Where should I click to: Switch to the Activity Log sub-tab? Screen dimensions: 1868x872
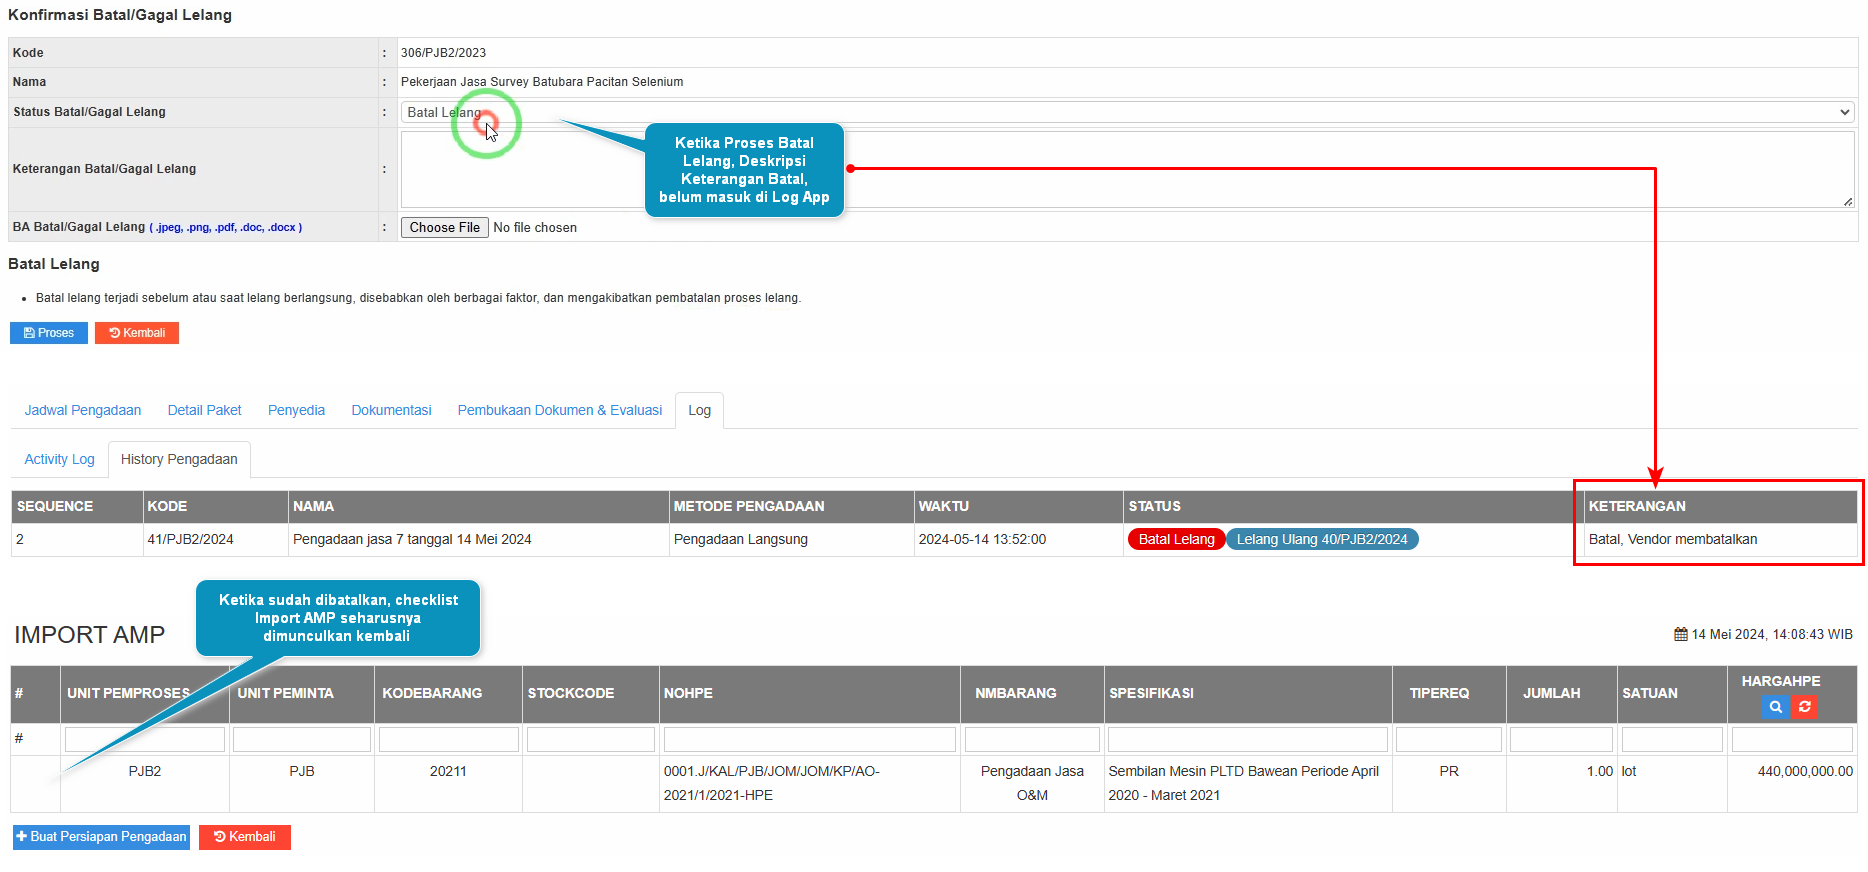coord(59,460)
